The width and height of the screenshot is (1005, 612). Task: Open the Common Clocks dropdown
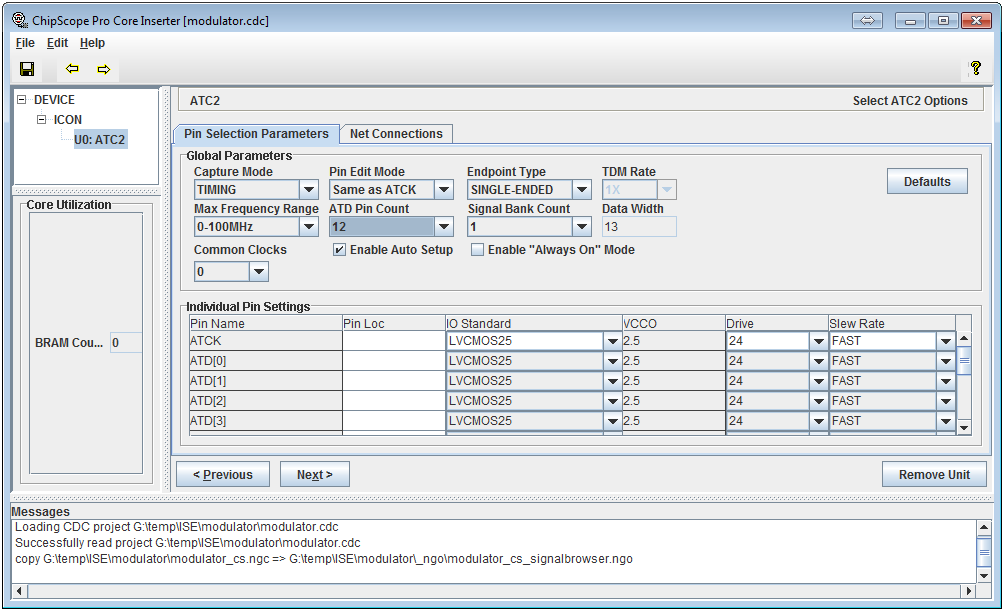(x=258, y=272)
